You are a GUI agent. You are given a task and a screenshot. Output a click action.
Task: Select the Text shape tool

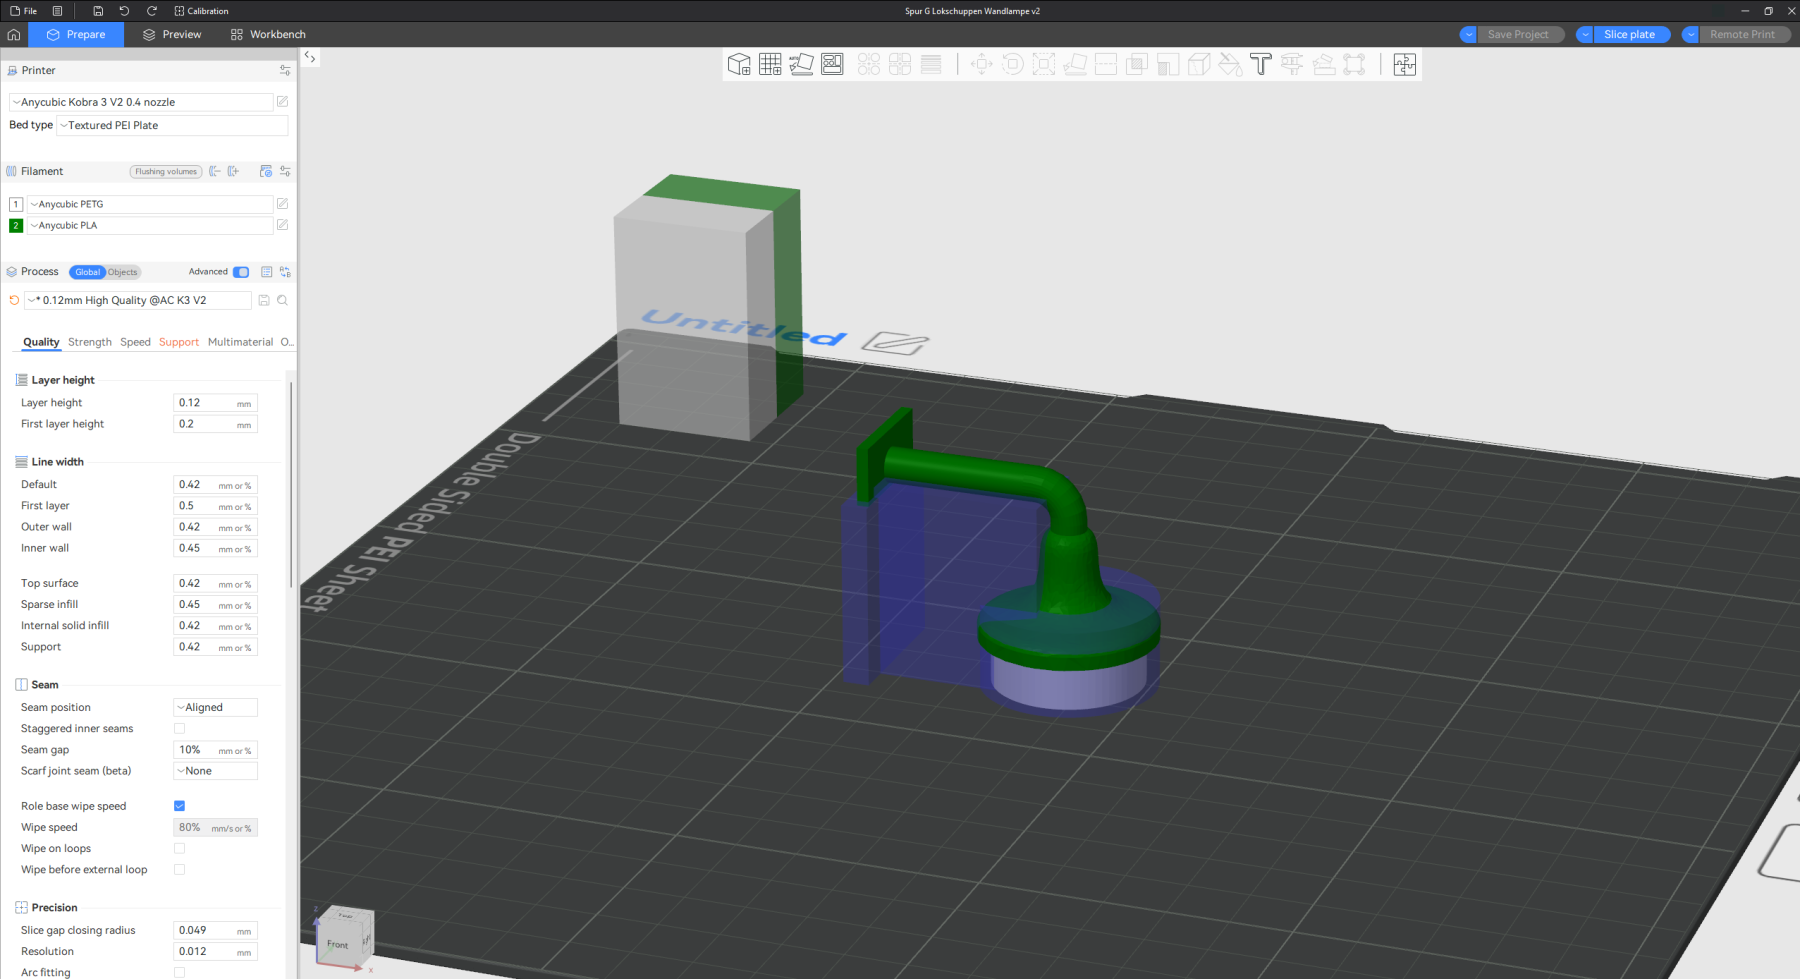(1260, 65)
